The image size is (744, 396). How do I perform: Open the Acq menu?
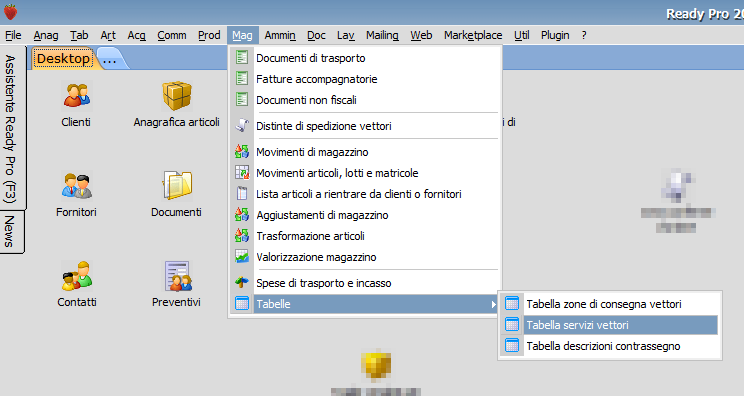[x=137, y=35]
